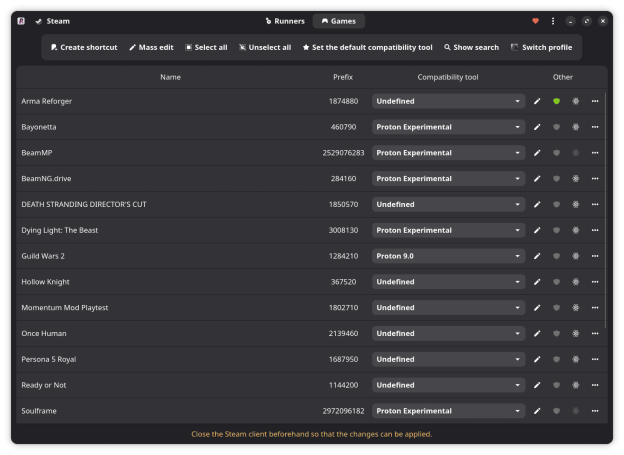Viewport: 624px width, 455px height.
Task: Toggle the shield icon for Persona 5 Royal
Action: [556, 359]
